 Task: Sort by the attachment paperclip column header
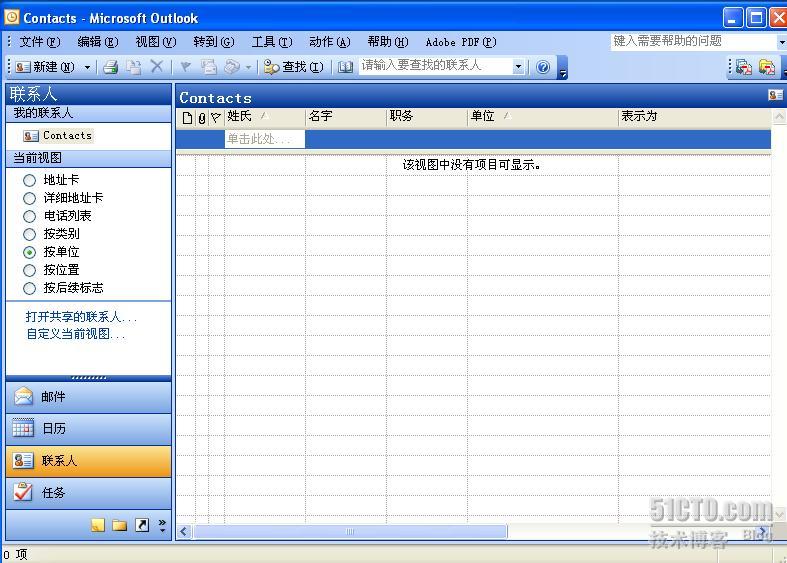(202, 118)
